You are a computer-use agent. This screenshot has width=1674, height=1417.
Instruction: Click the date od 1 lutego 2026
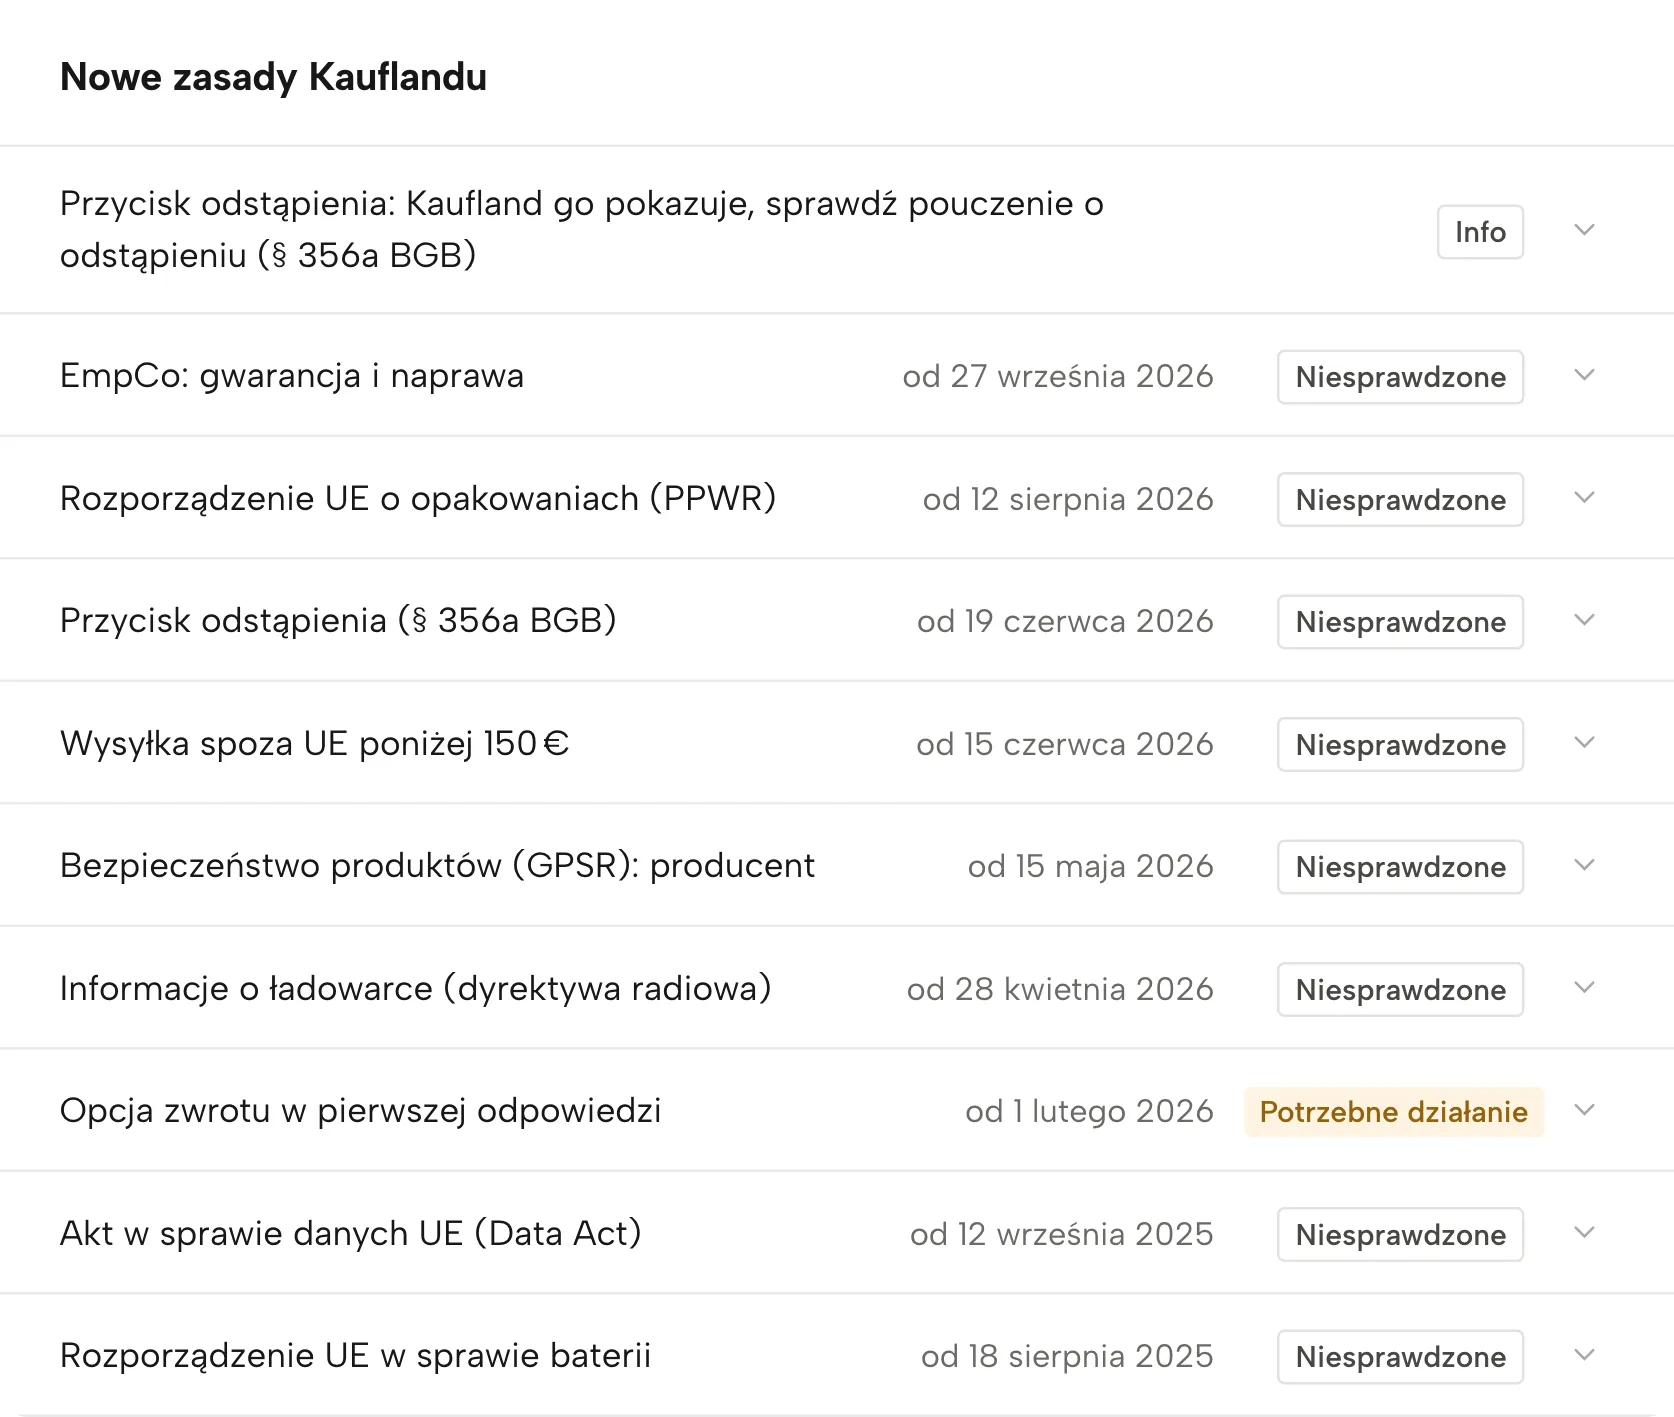pos(1089,1111)
